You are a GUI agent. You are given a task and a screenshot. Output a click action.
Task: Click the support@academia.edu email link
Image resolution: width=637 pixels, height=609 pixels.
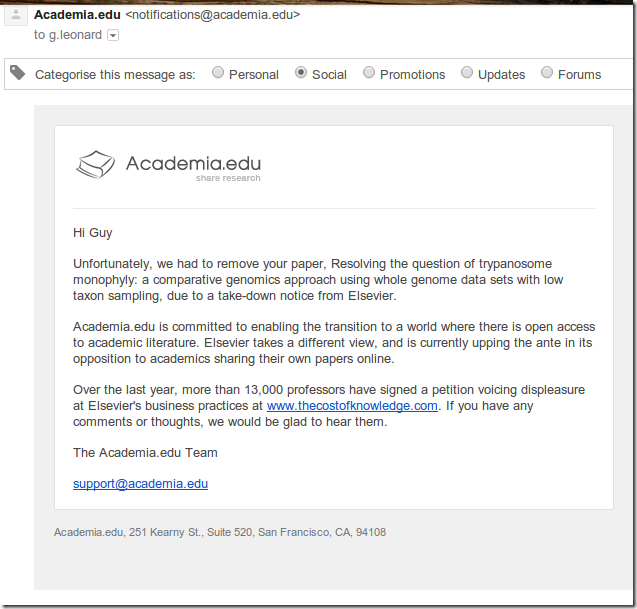[x=140, y=484]
